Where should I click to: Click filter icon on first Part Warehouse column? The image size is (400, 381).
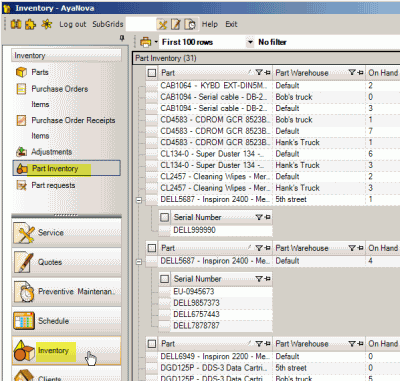(352, 72)
